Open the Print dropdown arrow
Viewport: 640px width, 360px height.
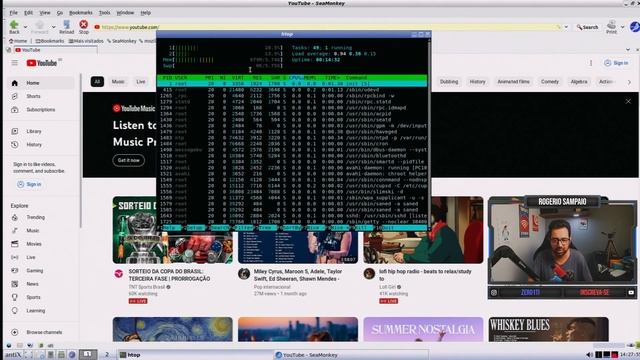coord(623,27)
